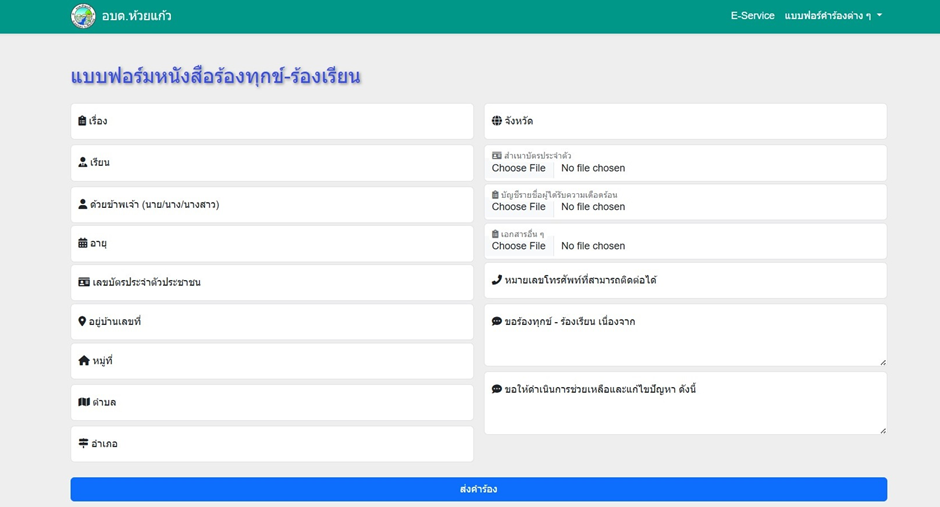Viewport: 940px width, 507px height.
Task: Click the อบต.ห้วยแก้ว logo icon
Action: tap(83, 16)
